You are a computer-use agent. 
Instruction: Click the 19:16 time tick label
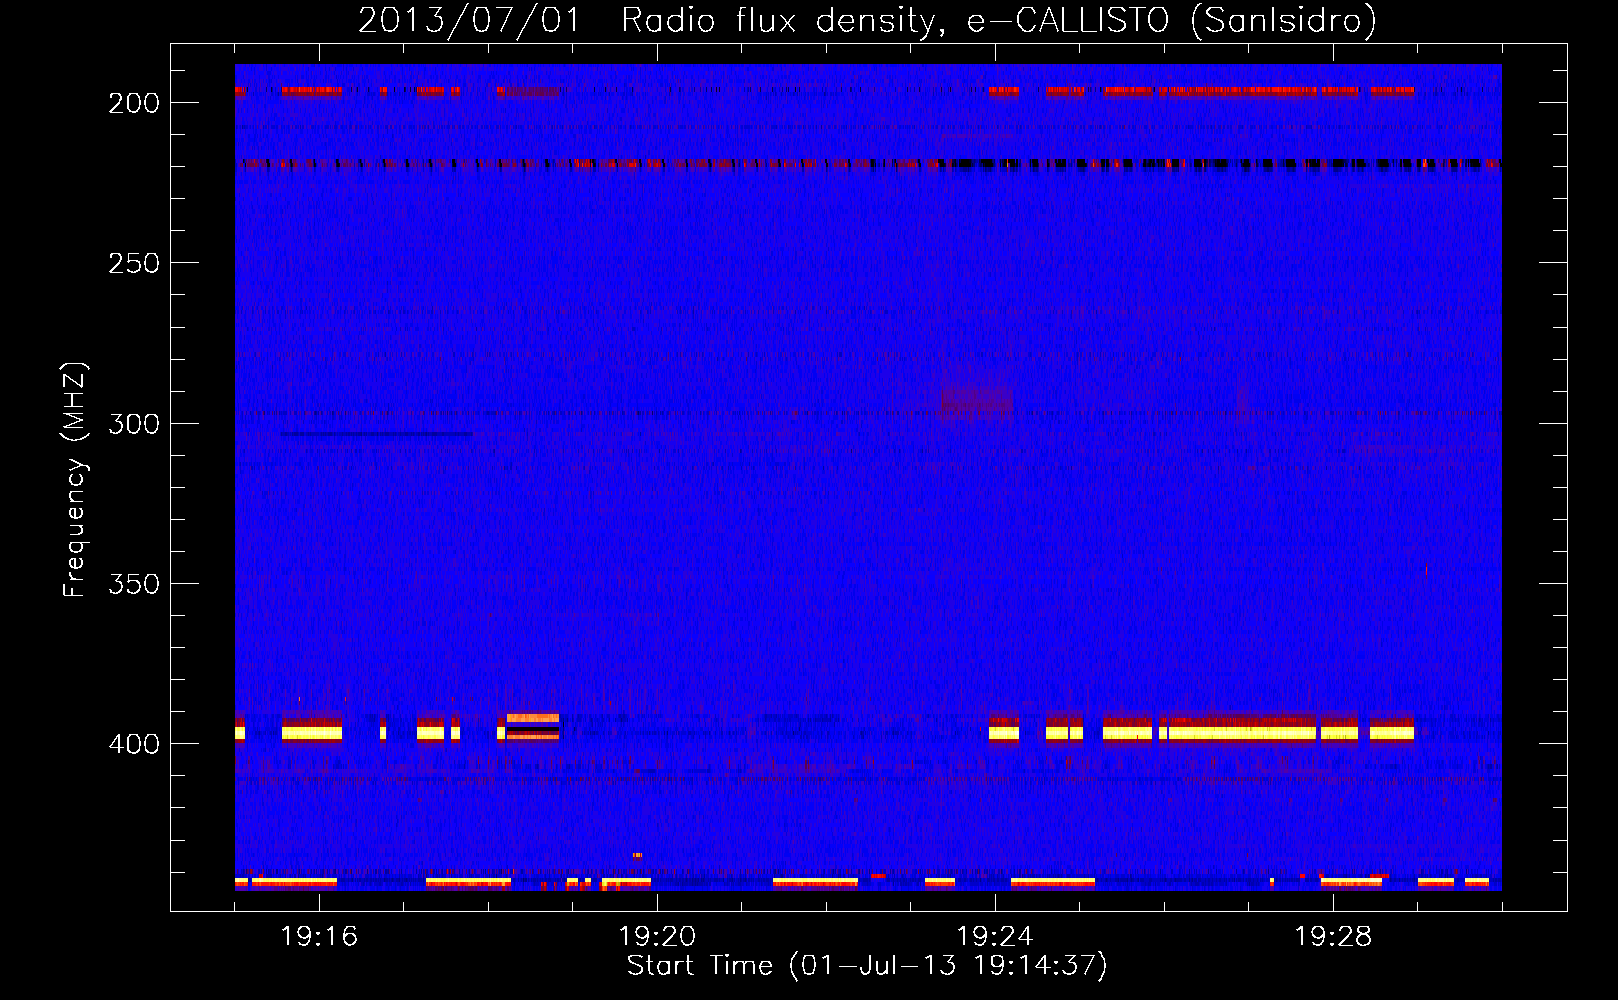(319, 937)
